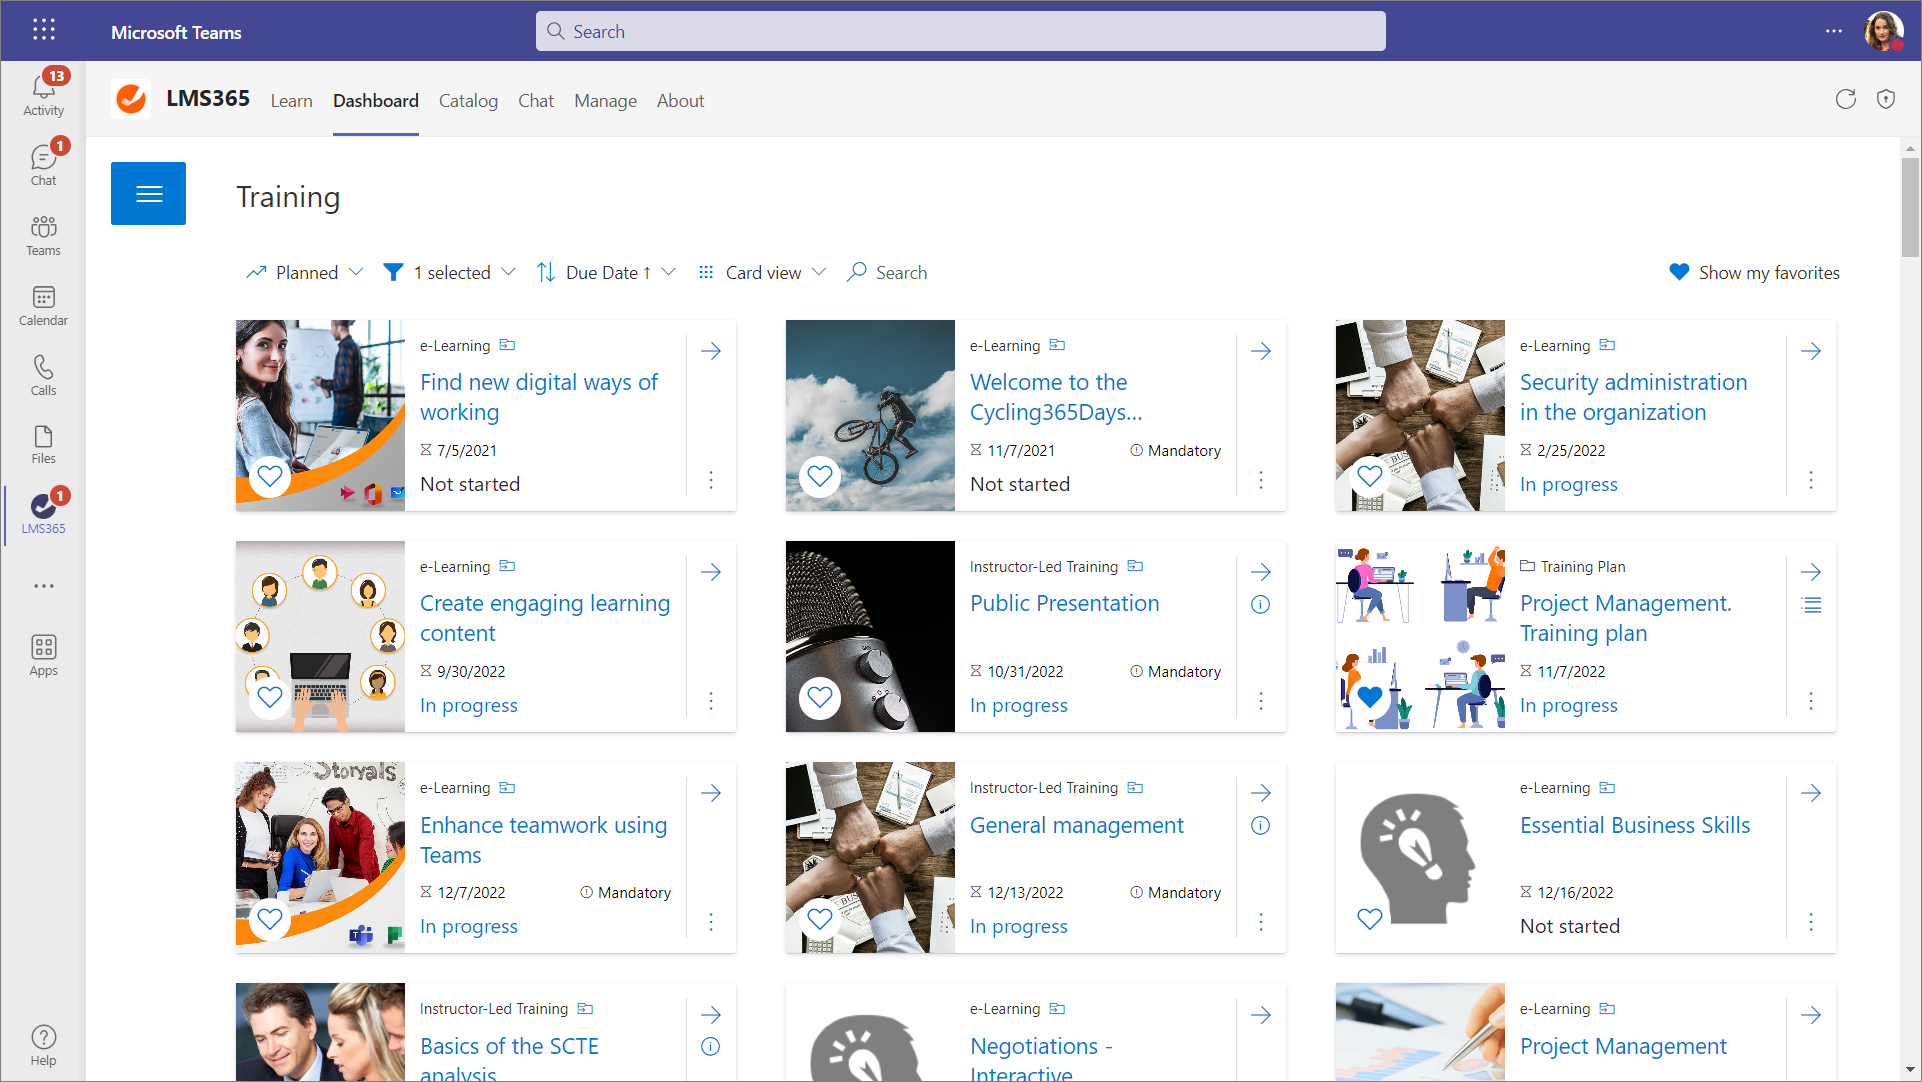Click the refresh icon in LMS365 header
Screen dimensions: 1922x1082
point(1845,99)
